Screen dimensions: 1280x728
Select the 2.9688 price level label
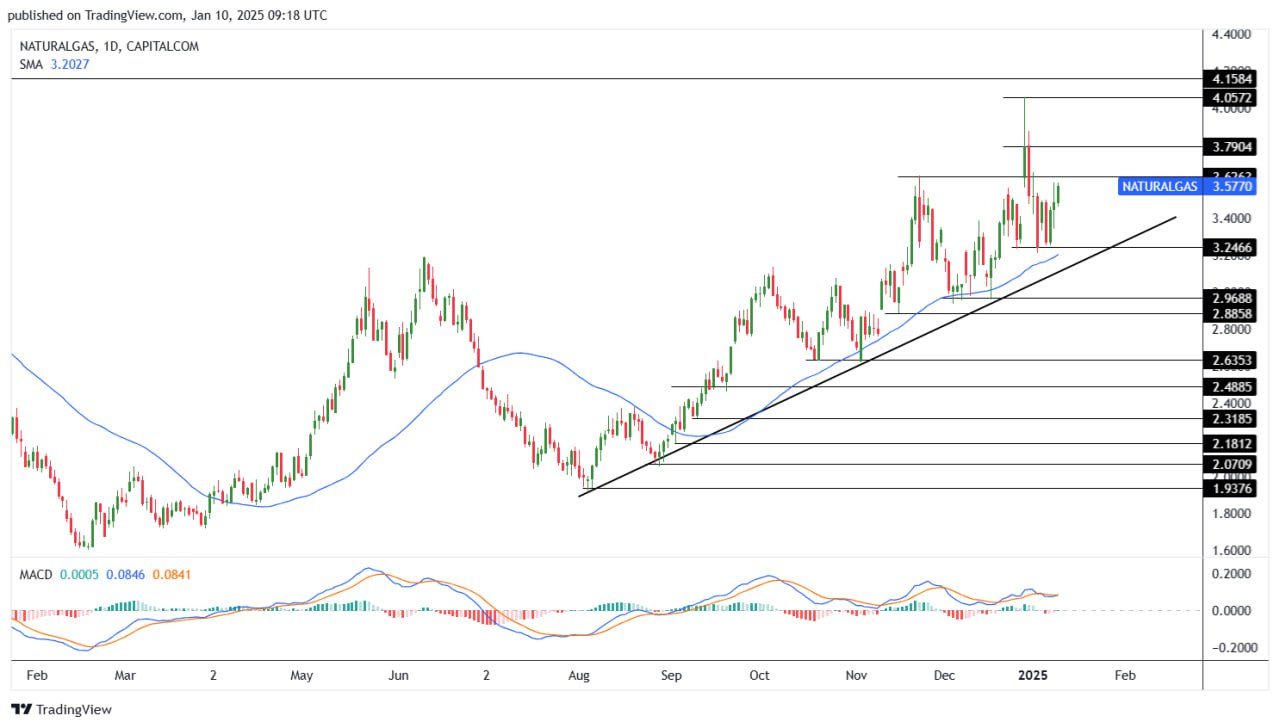(1231, 298)
